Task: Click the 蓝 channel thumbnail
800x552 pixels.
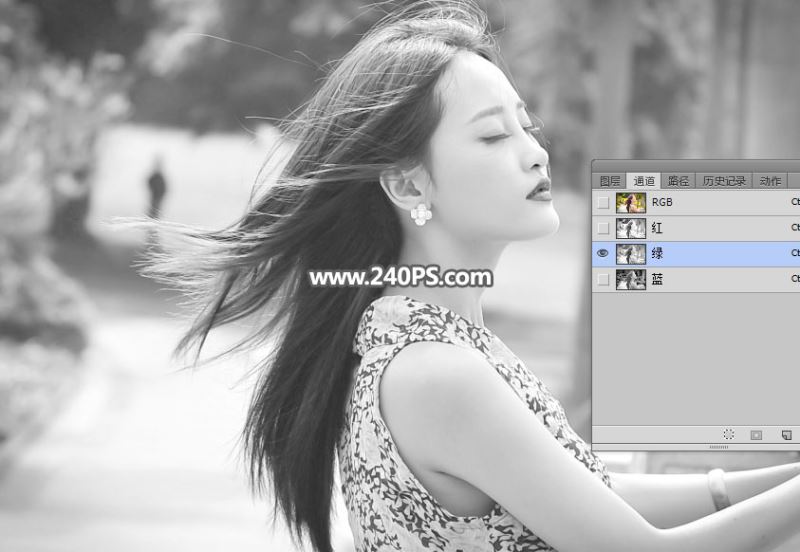Action: 631,280
